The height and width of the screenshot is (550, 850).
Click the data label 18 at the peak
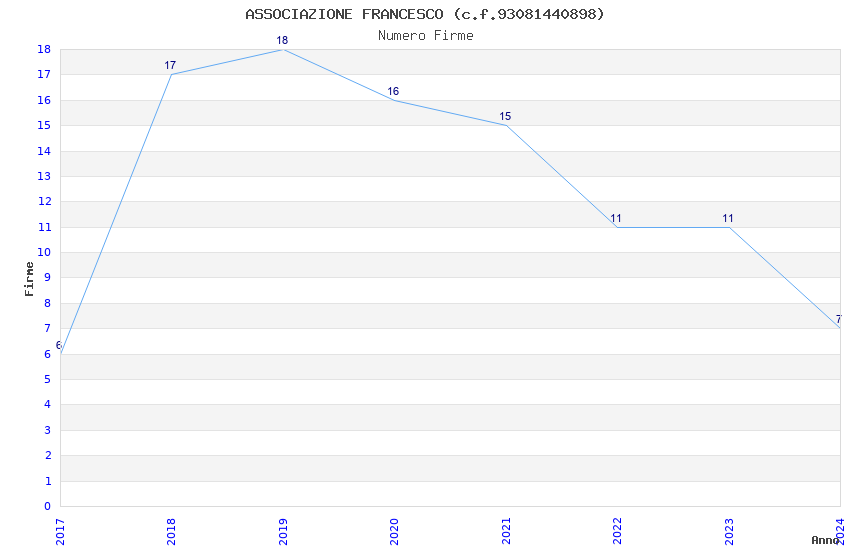pos(282,40)
